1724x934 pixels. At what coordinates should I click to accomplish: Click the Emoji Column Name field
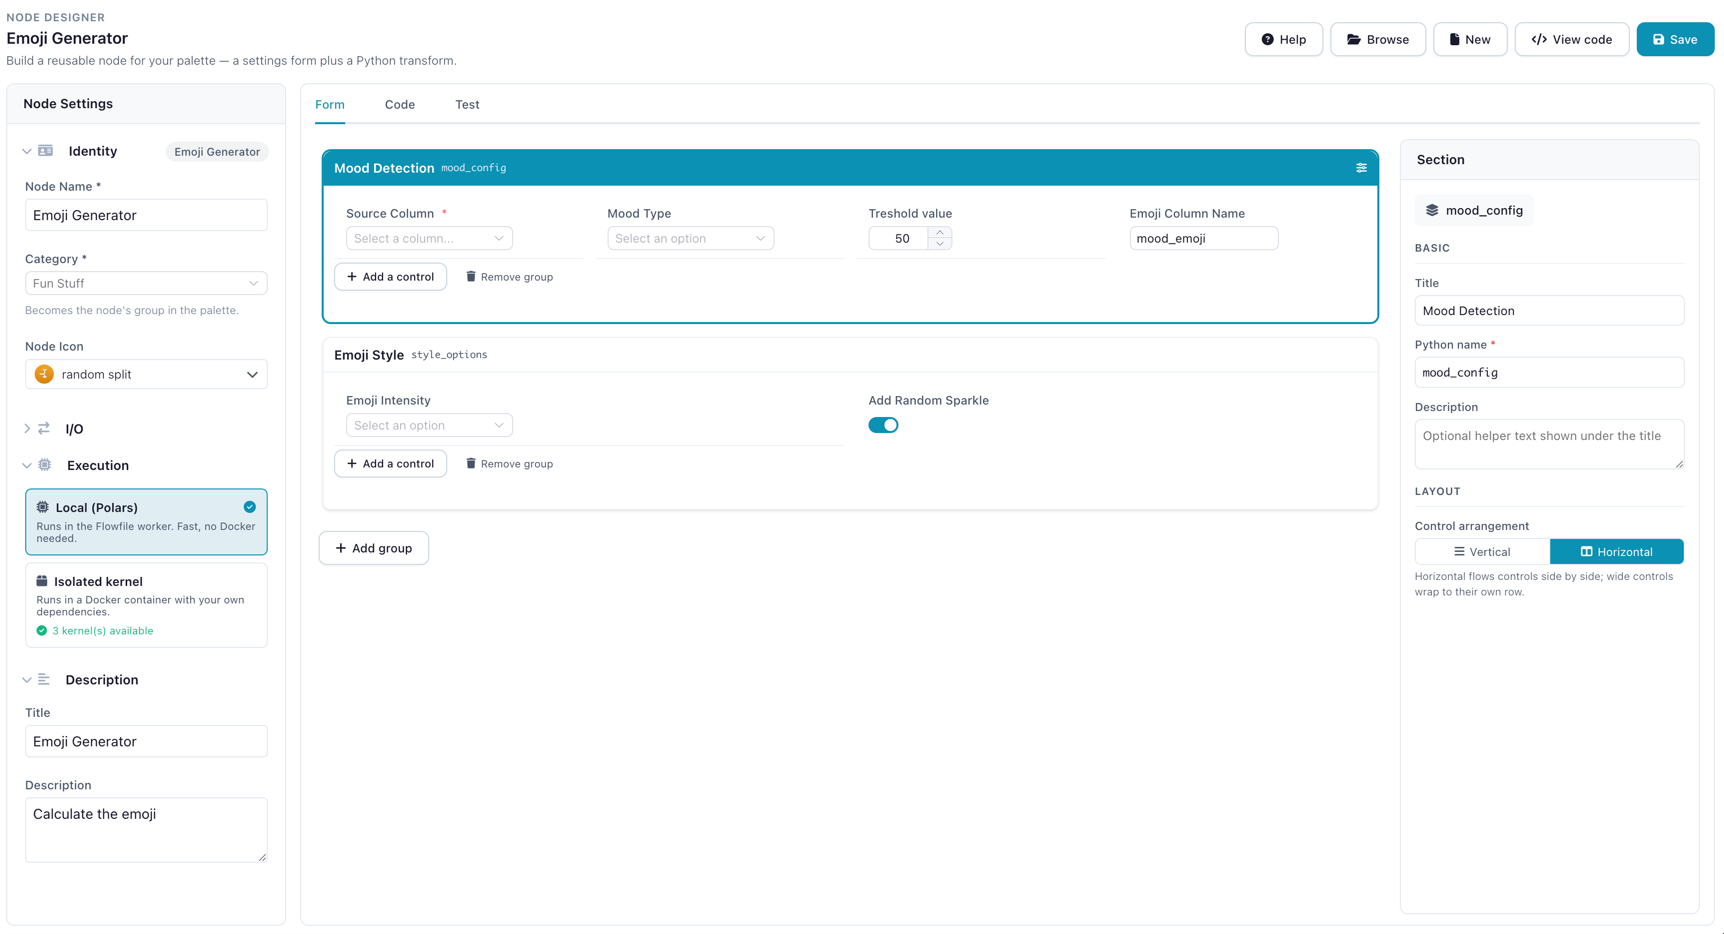pyautogui.click(x=1204, y=238)
